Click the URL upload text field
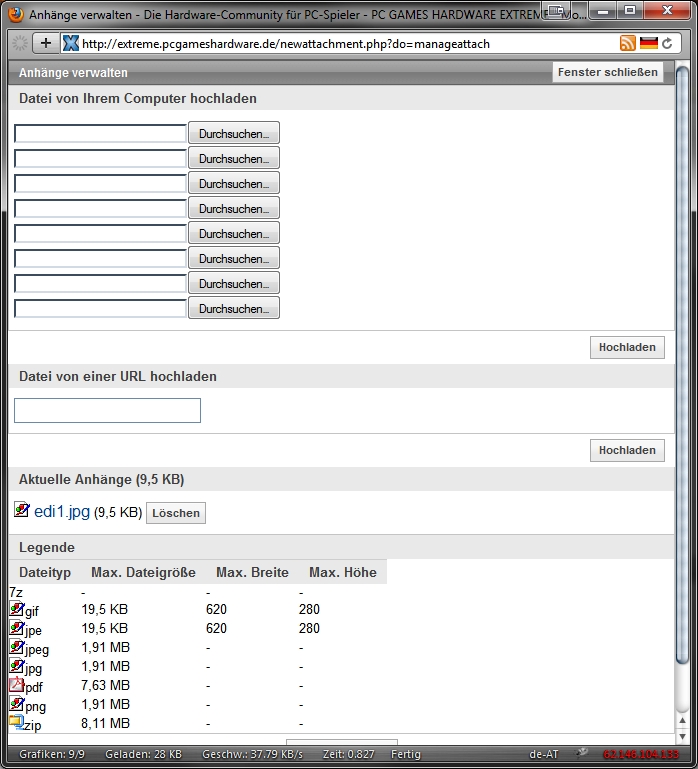698x769 pixels. coord(107,410)
